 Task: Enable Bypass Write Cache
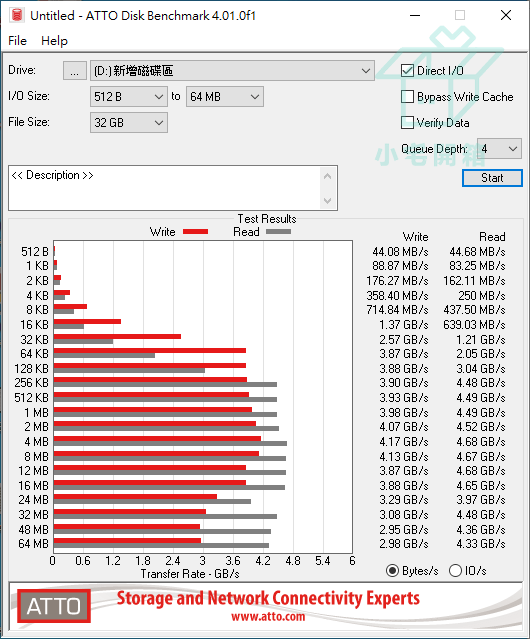click(x=407, y=97)
